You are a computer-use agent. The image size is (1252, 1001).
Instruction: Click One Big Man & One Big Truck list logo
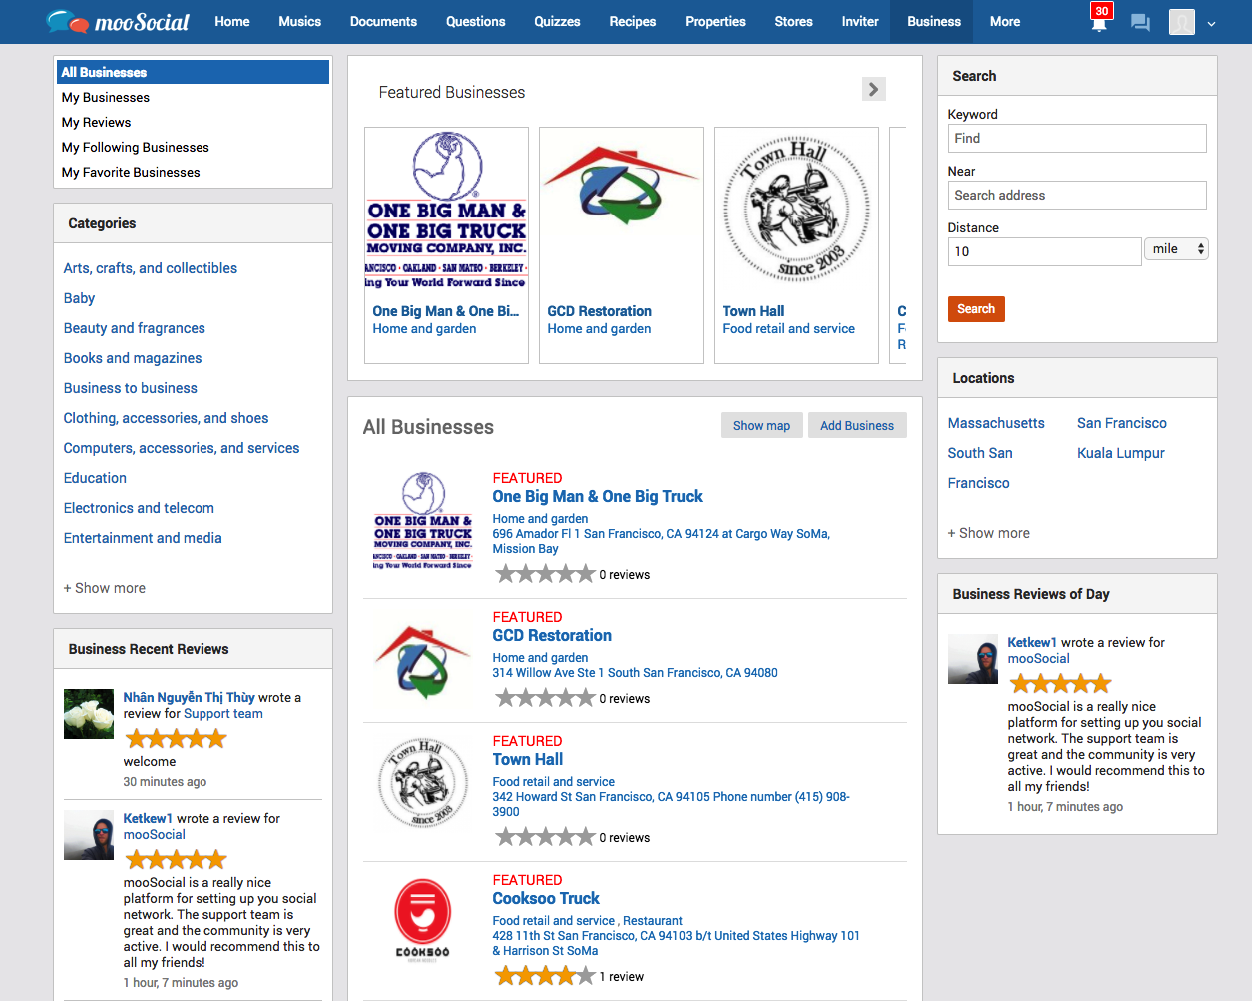[x=422, y=521]
